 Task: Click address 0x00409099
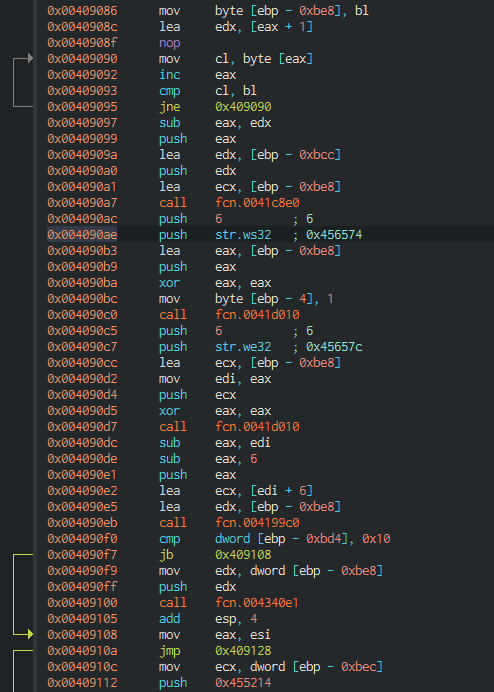pos(82,139)
